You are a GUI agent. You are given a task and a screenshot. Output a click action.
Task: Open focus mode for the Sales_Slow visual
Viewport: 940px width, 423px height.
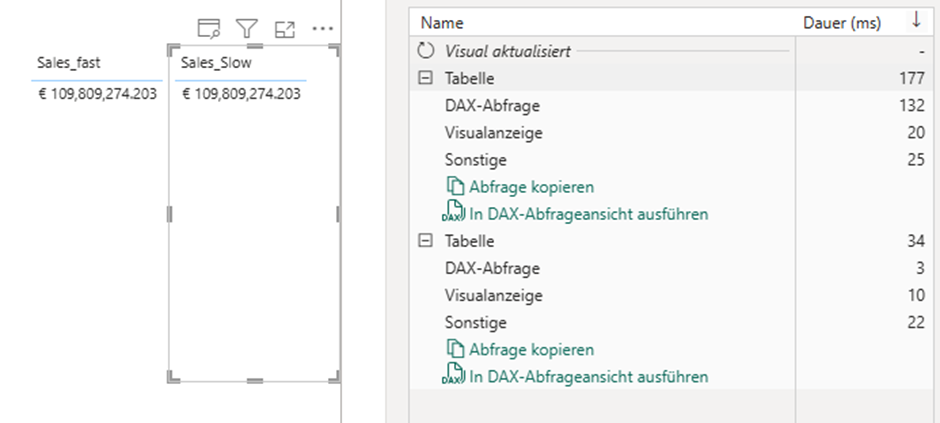click(x=284, y=29)
